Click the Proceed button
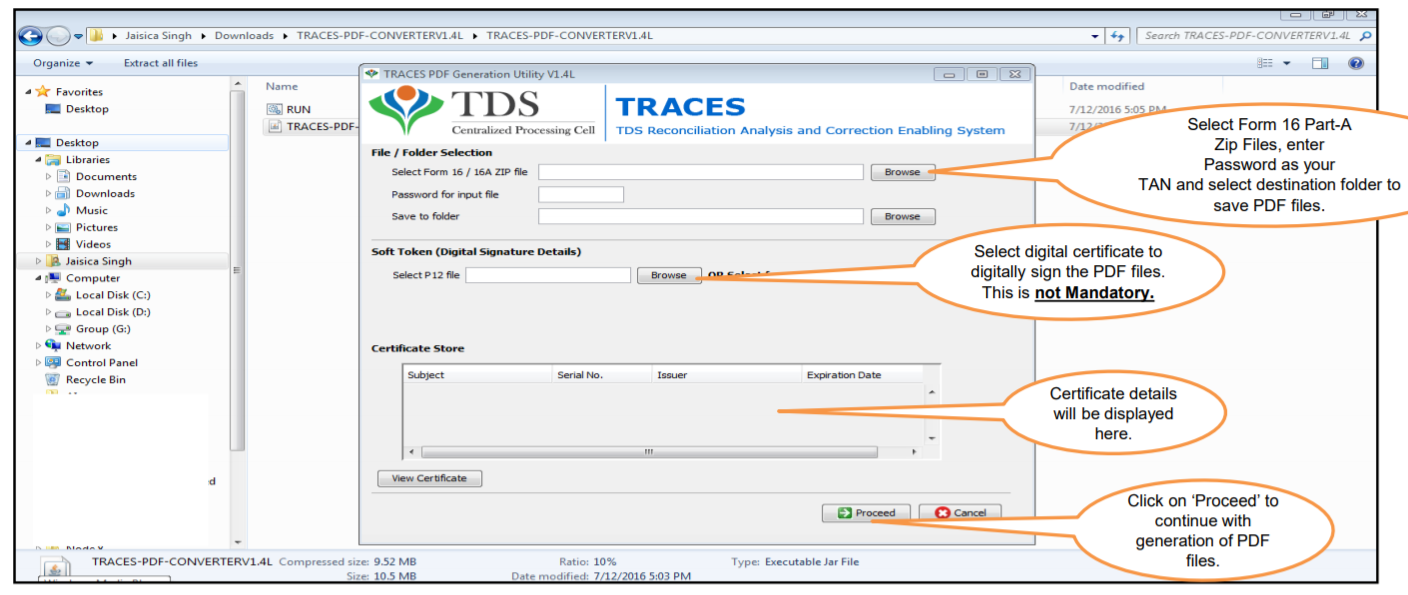This screenshot has height=595, width=1408. tap(866, 512)
